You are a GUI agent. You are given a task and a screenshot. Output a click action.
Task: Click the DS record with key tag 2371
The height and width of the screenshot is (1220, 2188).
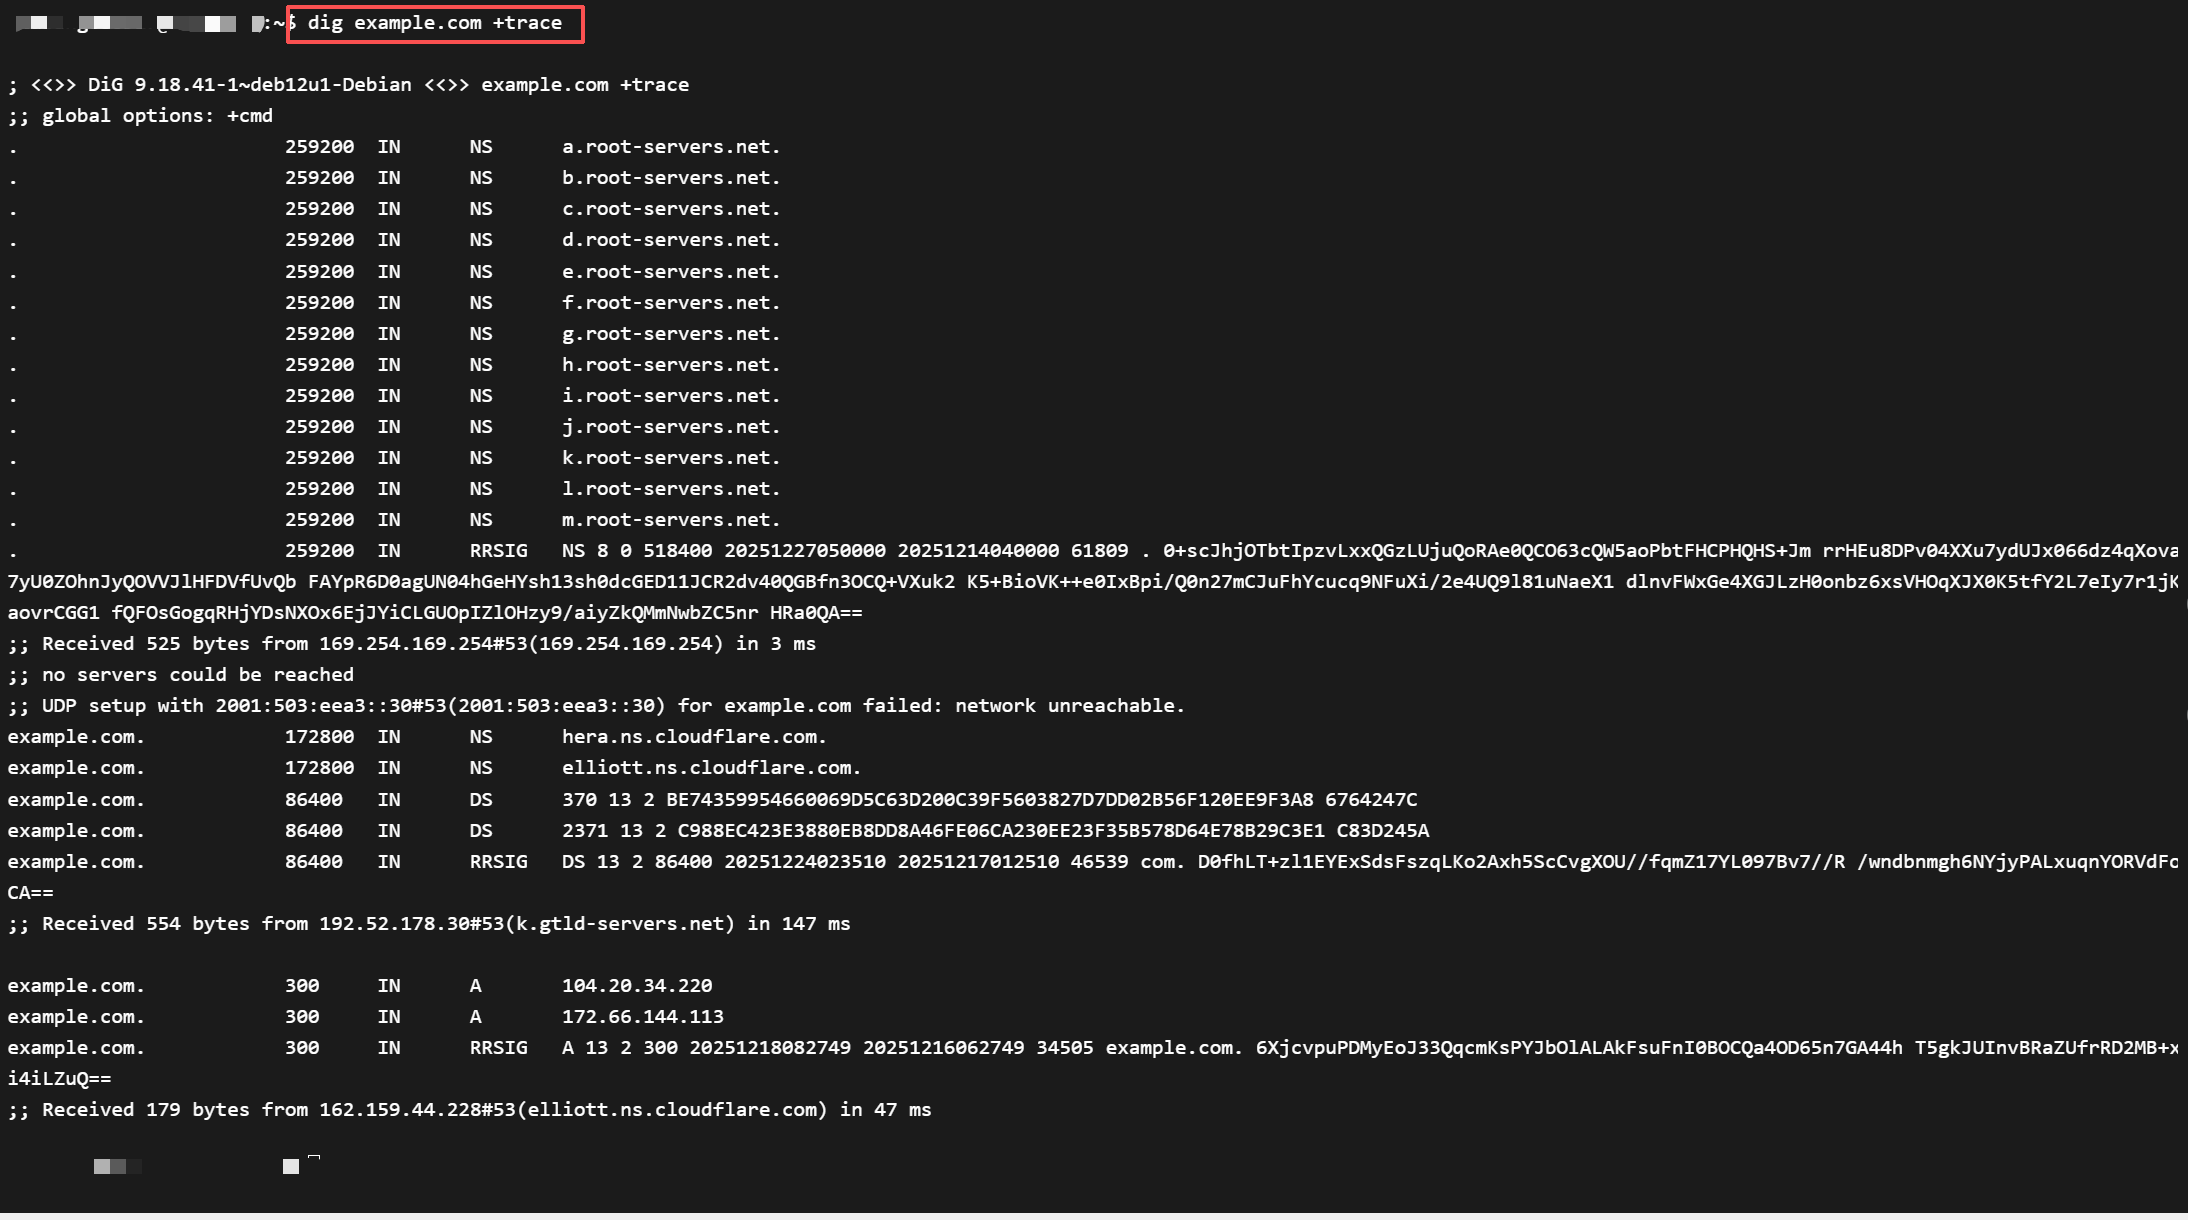tap(994, 831)
